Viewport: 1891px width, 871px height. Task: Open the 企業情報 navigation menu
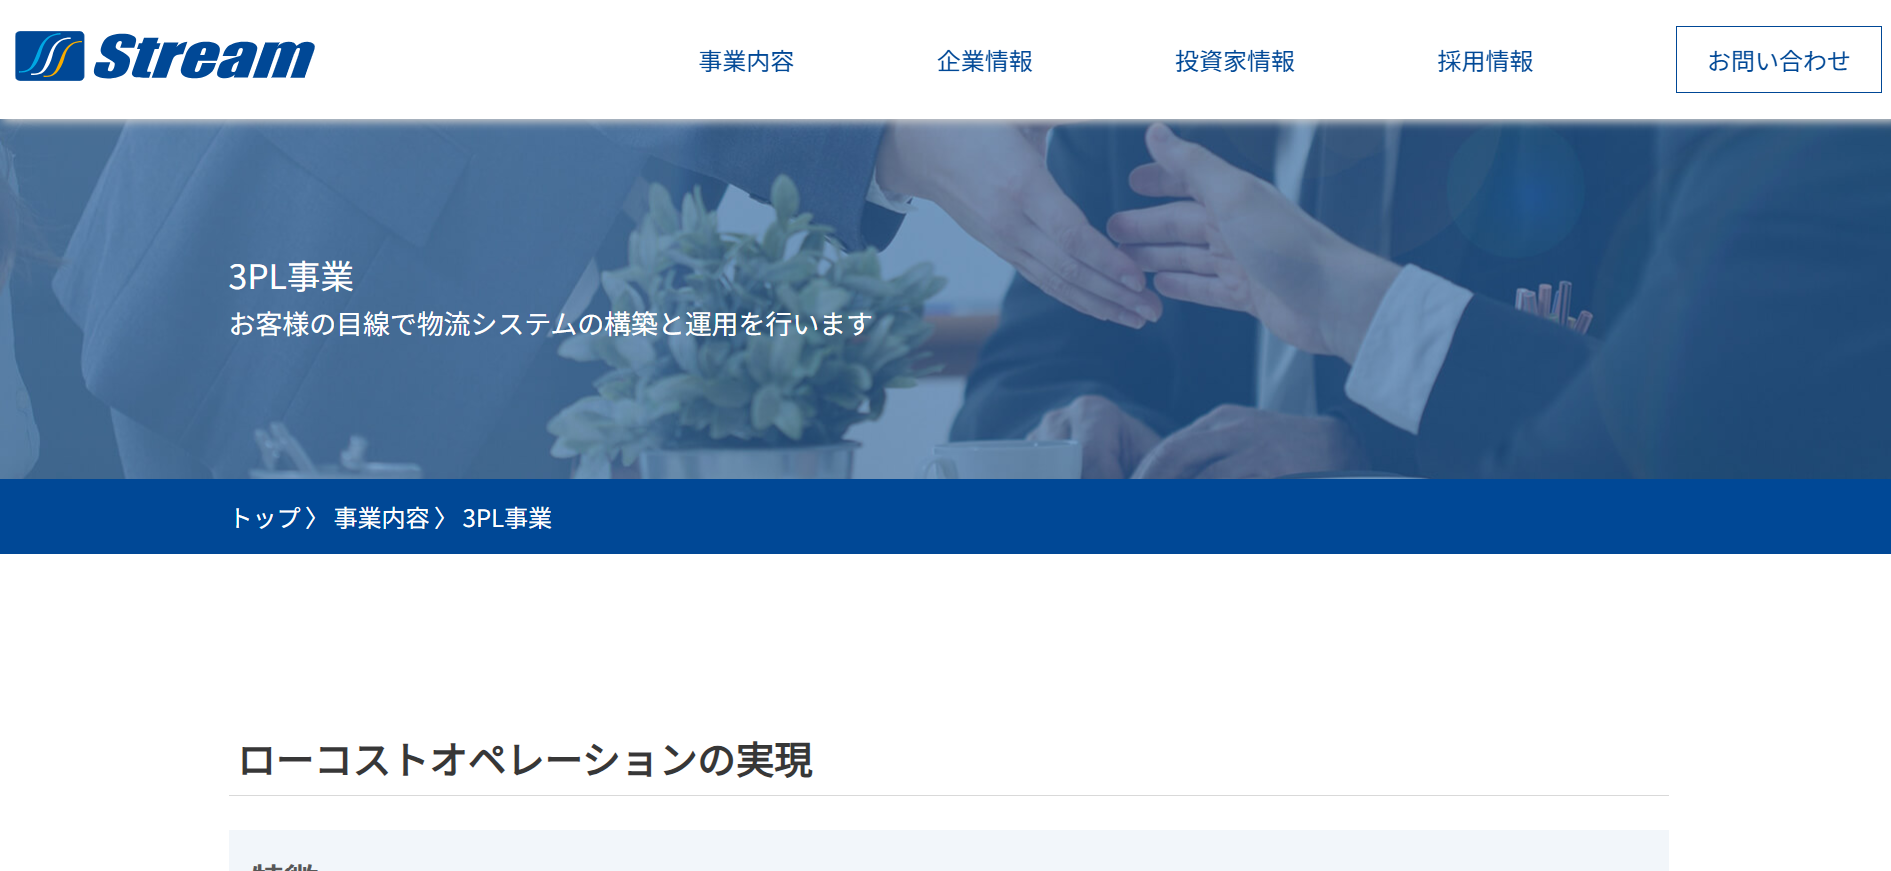[984, 61]
